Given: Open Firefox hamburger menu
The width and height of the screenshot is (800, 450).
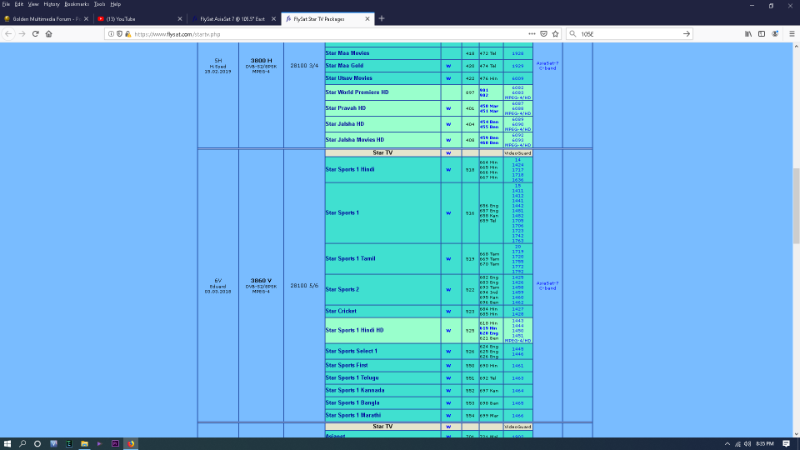Looking at the screenshot, I should click(x=792, y=34).
